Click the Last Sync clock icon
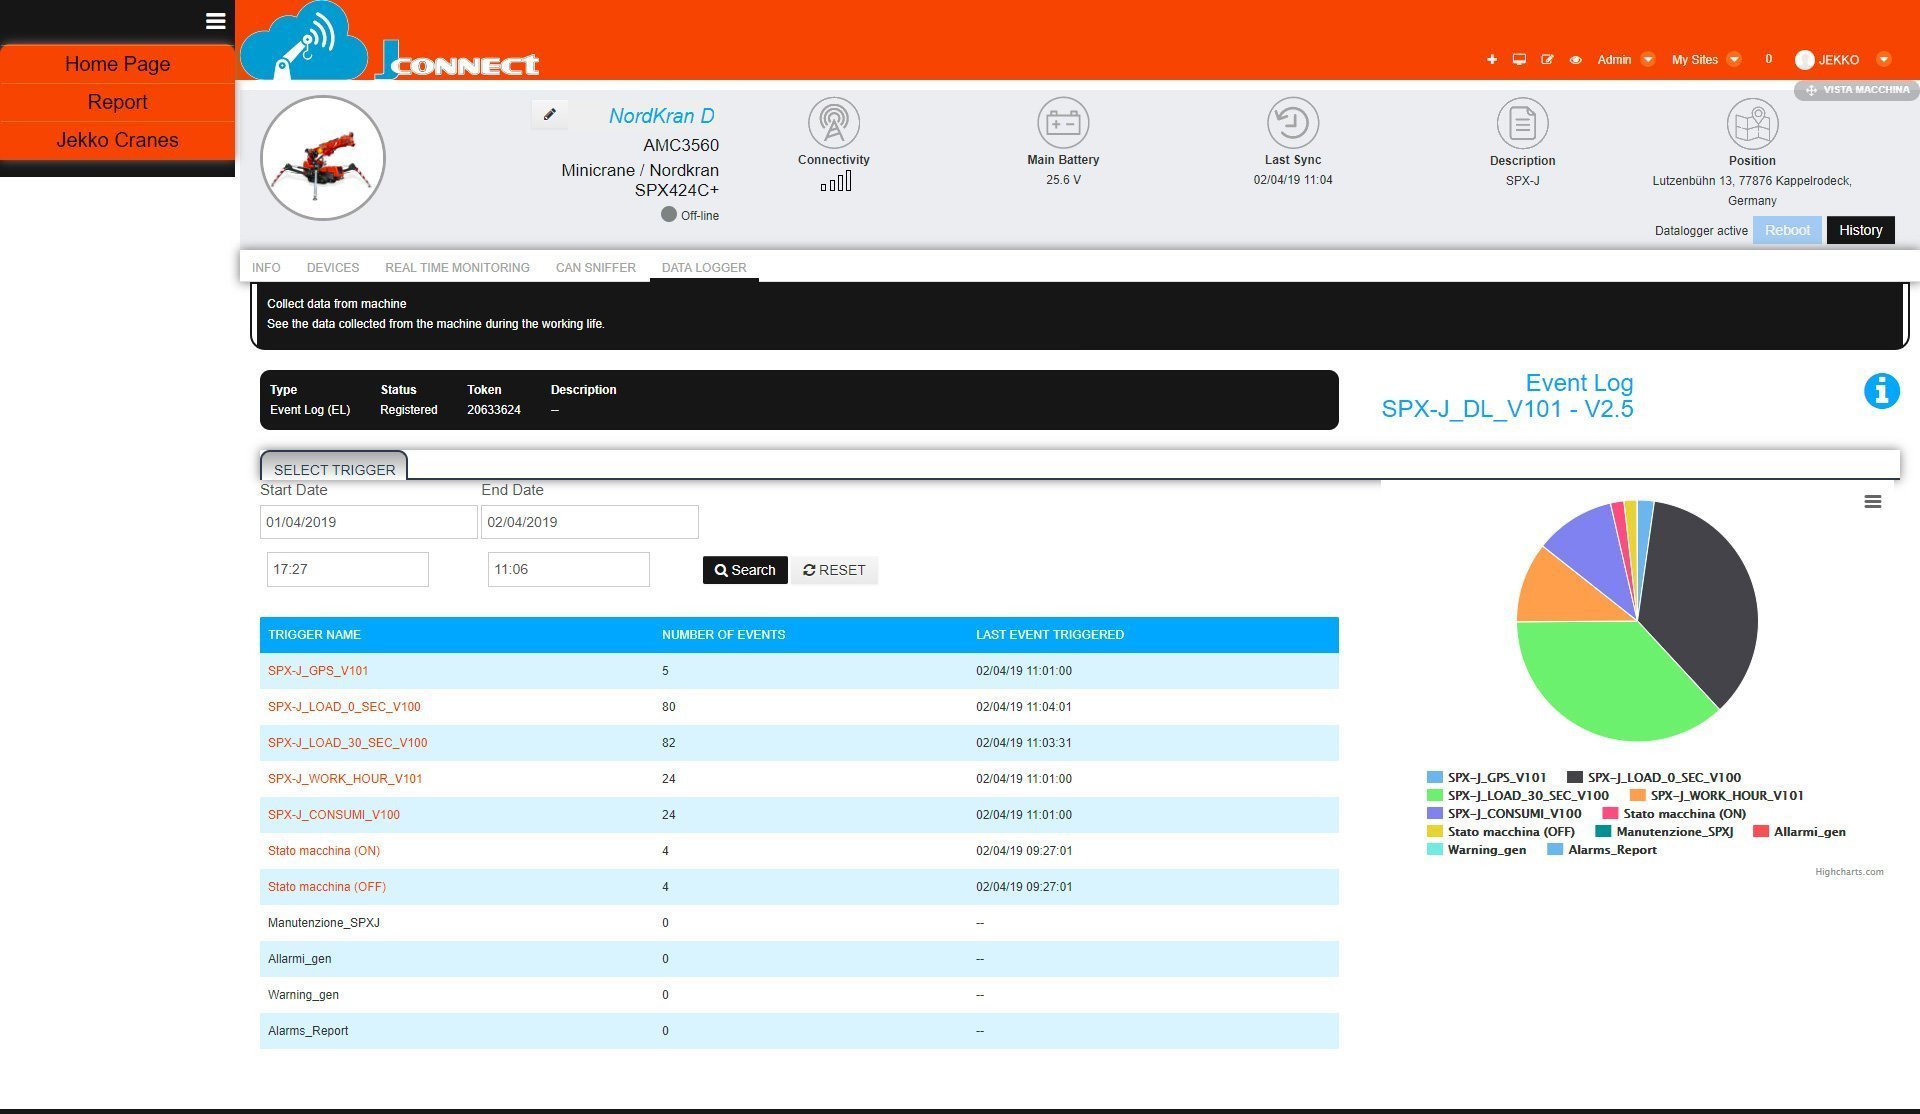 [1292, 123]
